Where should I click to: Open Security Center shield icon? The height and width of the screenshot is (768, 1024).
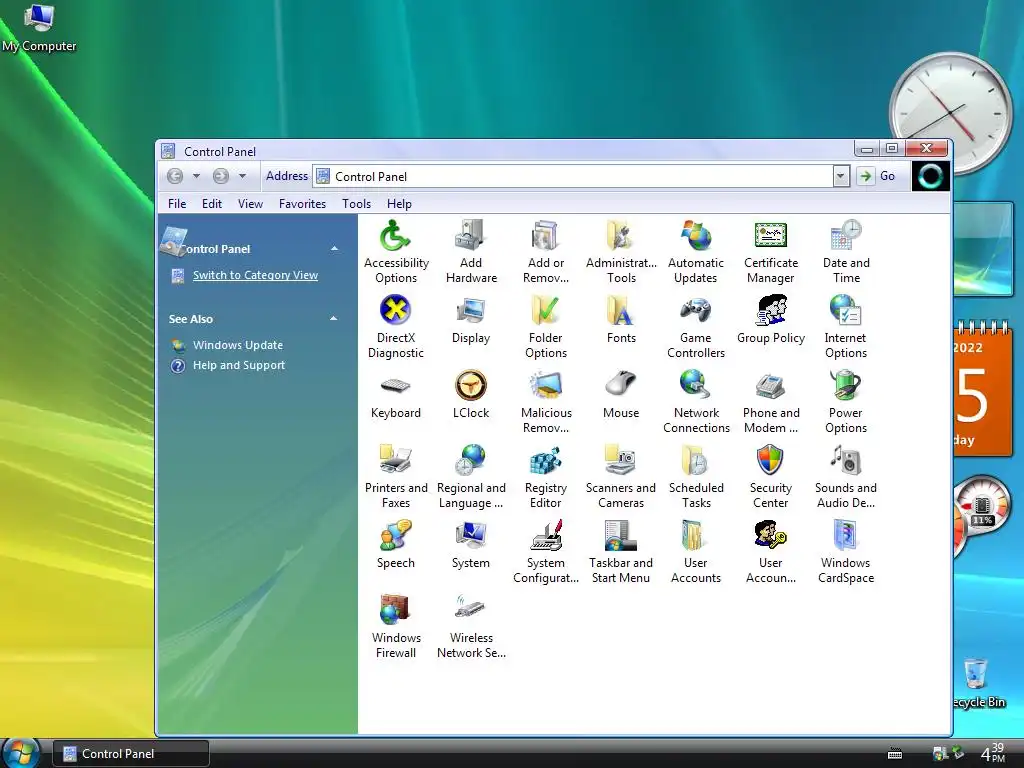(771, 460)
